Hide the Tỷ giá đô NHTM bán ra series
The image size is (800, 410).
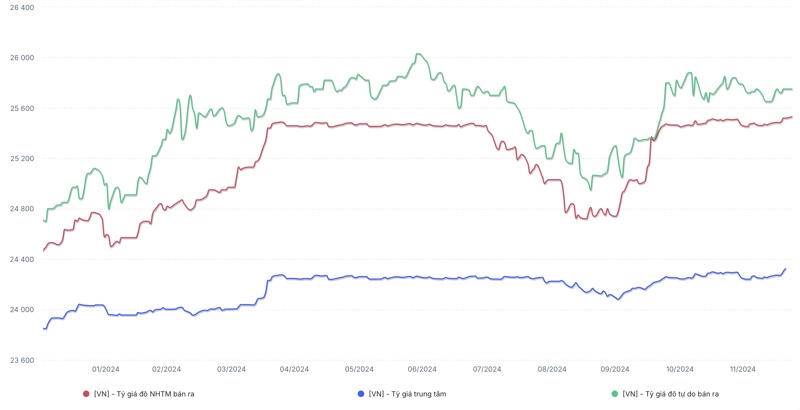coord(144,394)
